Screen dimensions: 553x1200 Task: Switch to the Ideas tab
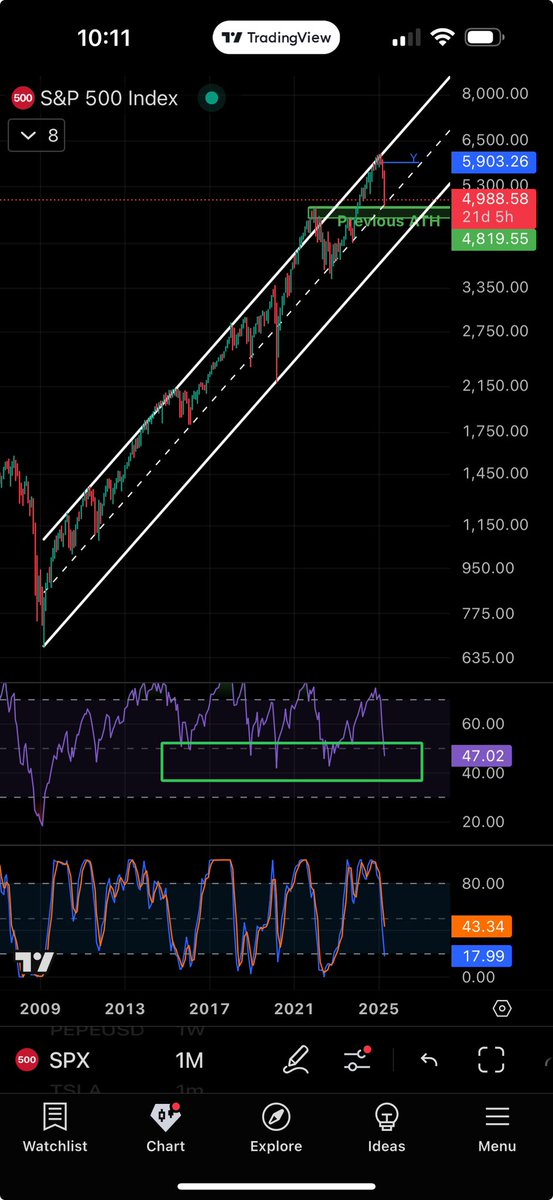coord(386,1128)
